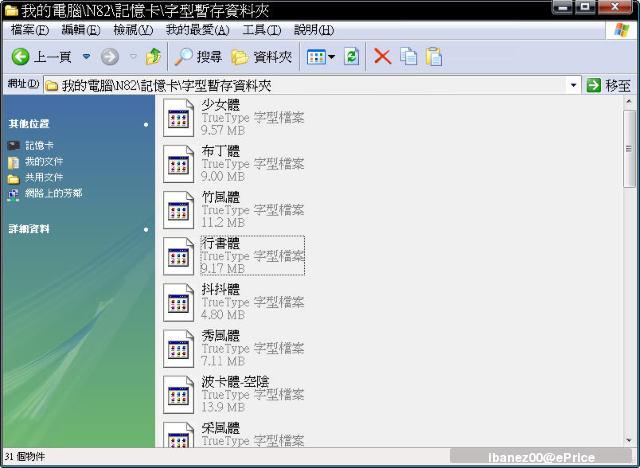Click the 秀風體 file name
640x468 pixels.
(220, 335)
